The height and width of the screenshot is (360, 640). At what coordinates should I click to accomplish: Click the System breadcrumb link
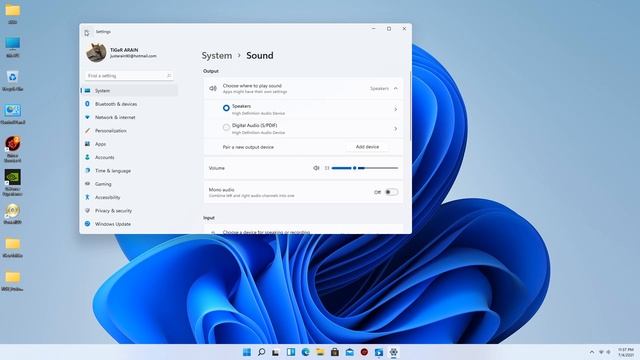click(x=217, y=56)
